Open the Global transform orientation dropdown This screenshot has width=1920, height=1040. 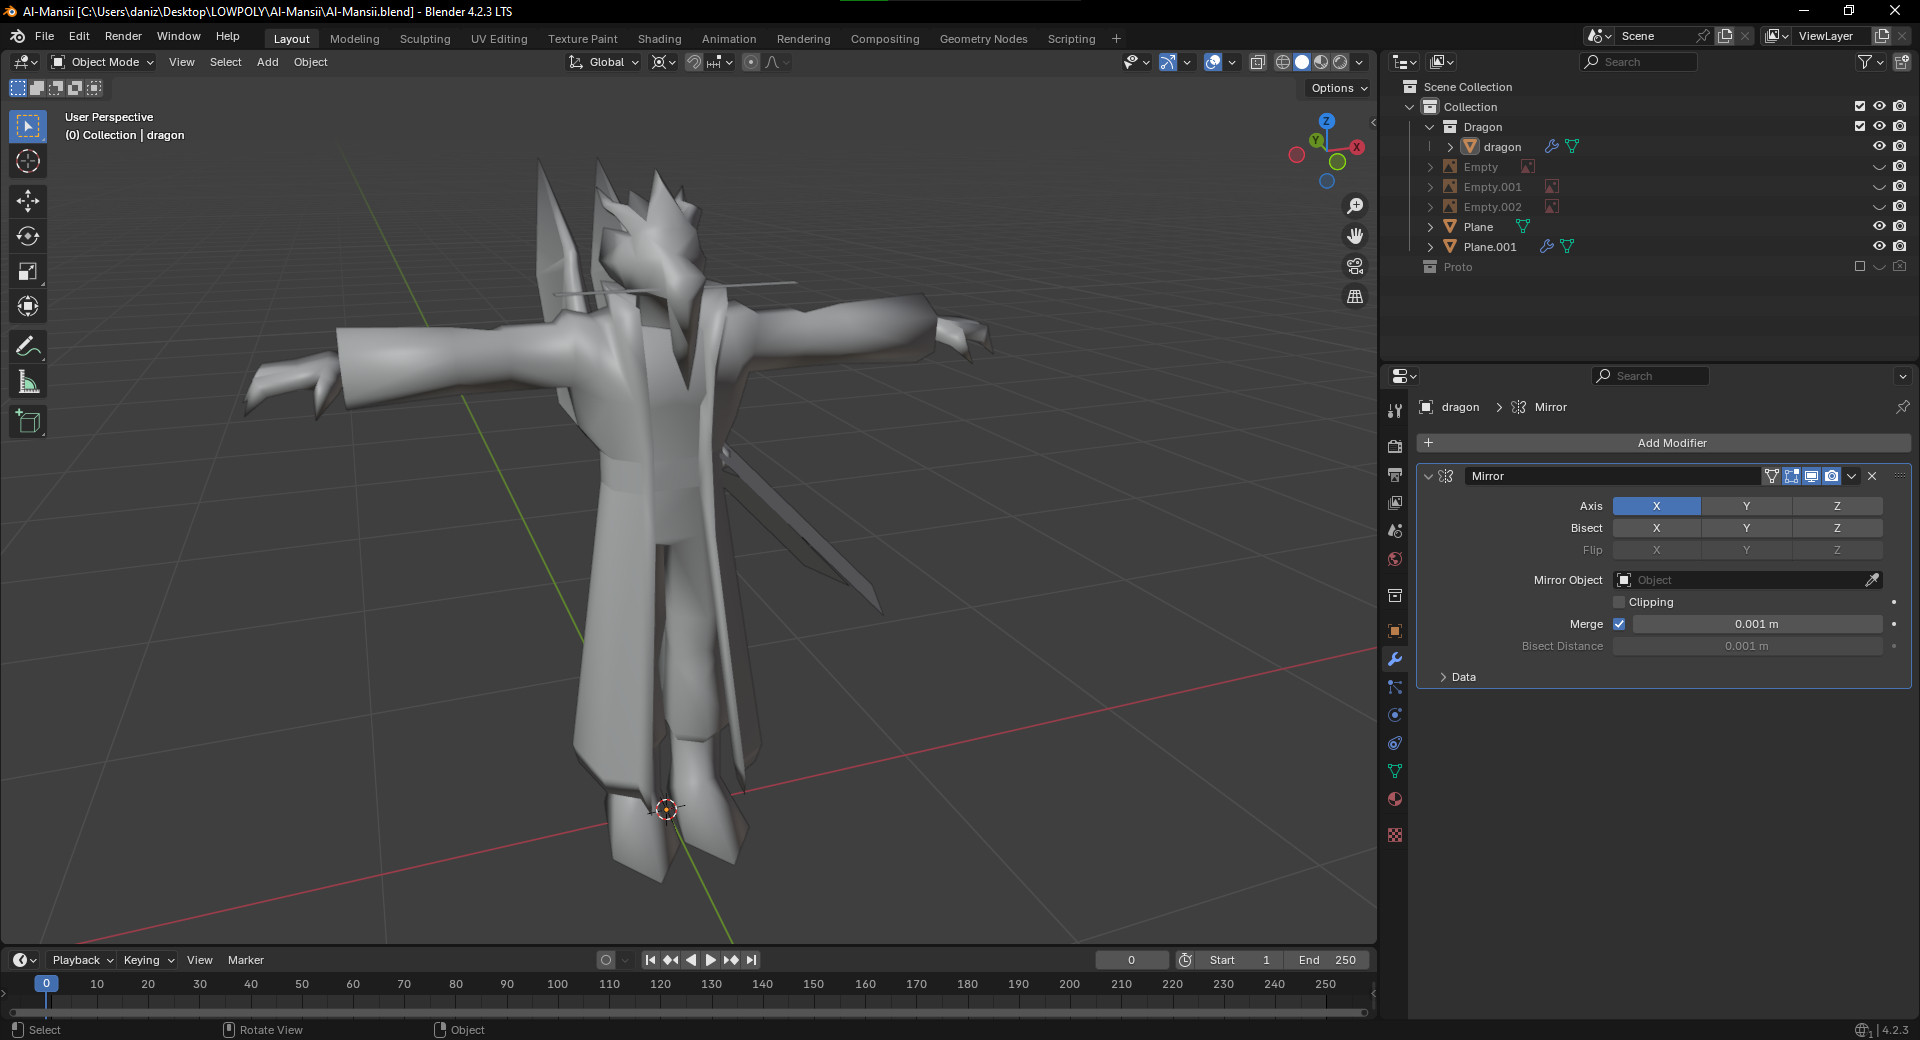pos(604,62)
